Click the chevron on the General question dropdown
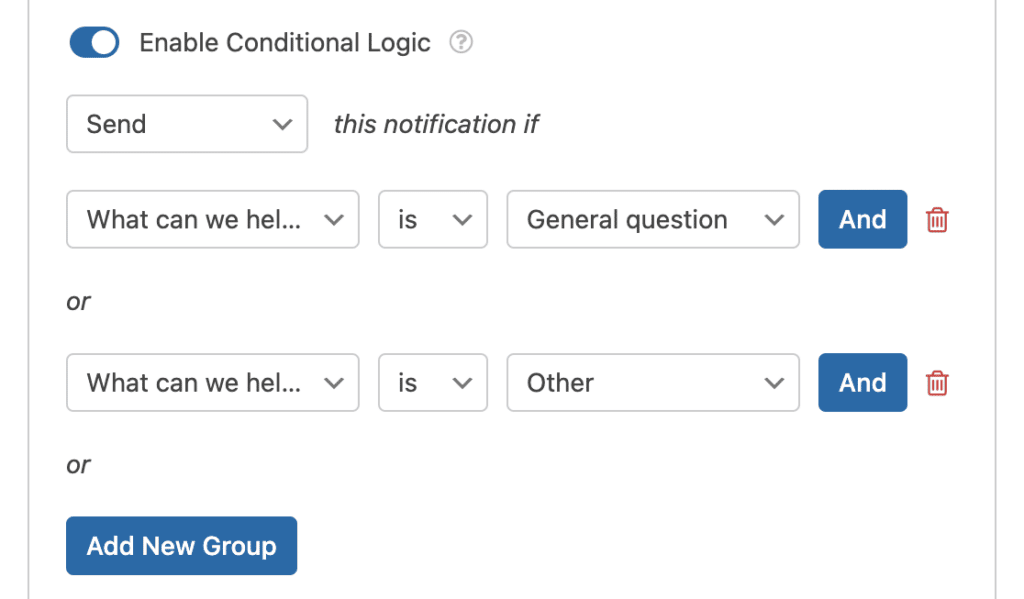The image size is (1024, 599). tap(774, 219)
